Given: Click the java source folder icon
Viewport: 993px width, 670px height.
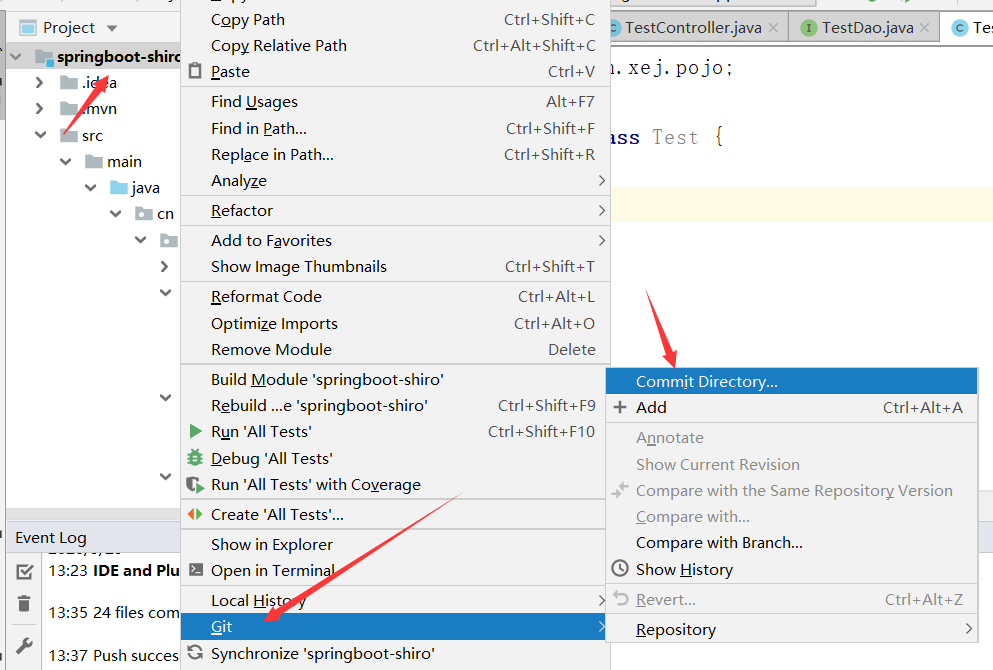Looking at the screenshot, I should tap(119, 187).
